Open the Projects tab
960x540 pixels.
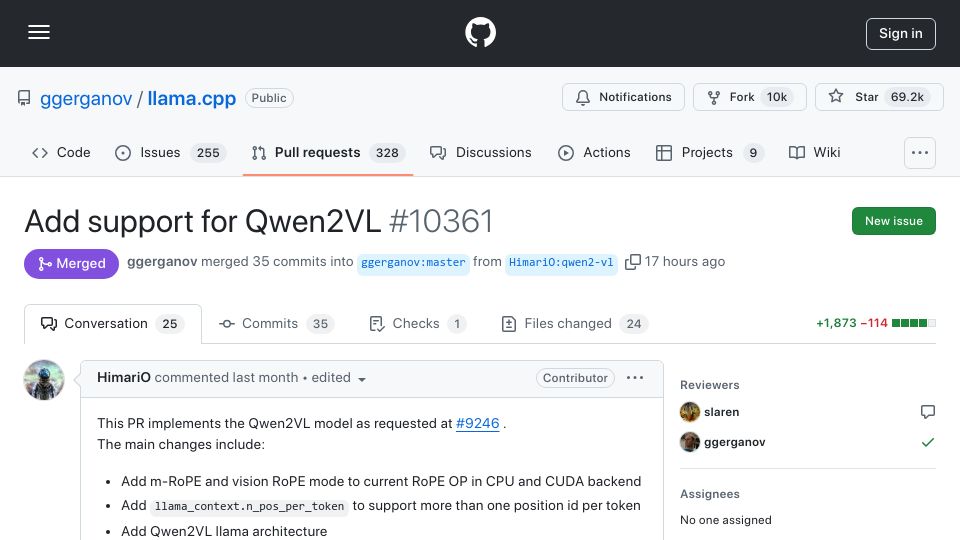(x=709, y=152)
